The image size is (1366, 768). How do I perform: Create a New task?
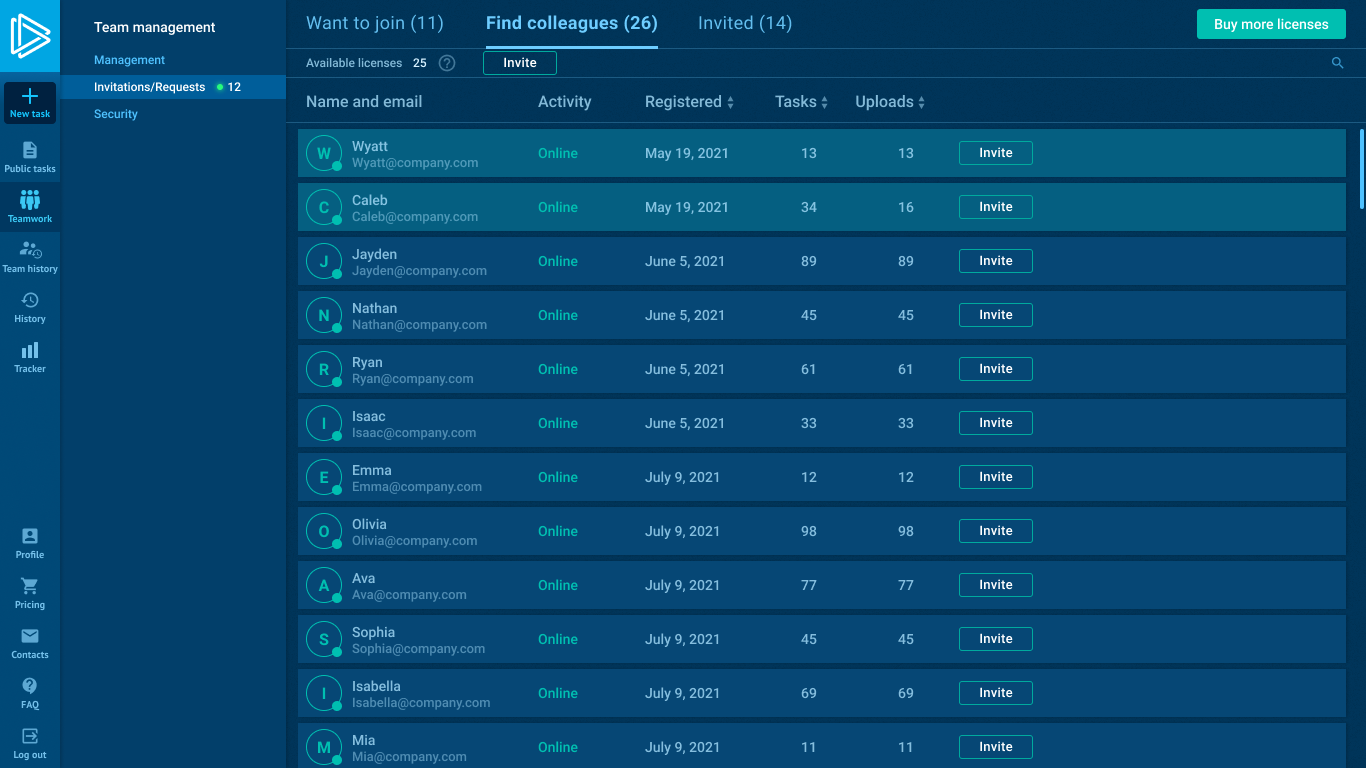pyautogui.click(x=30, y=103)
